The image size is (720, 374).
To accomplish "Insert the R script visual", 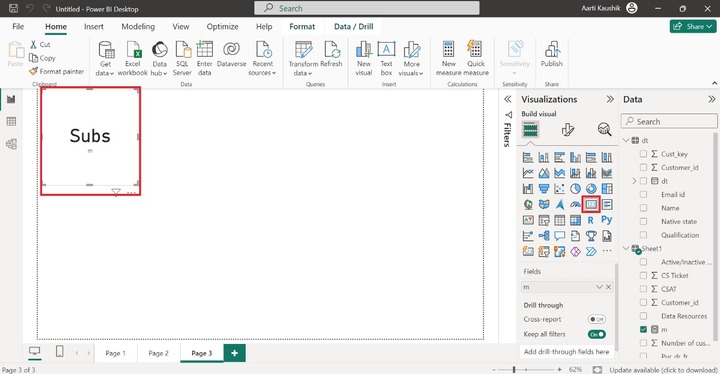I will tap(591, 221).
